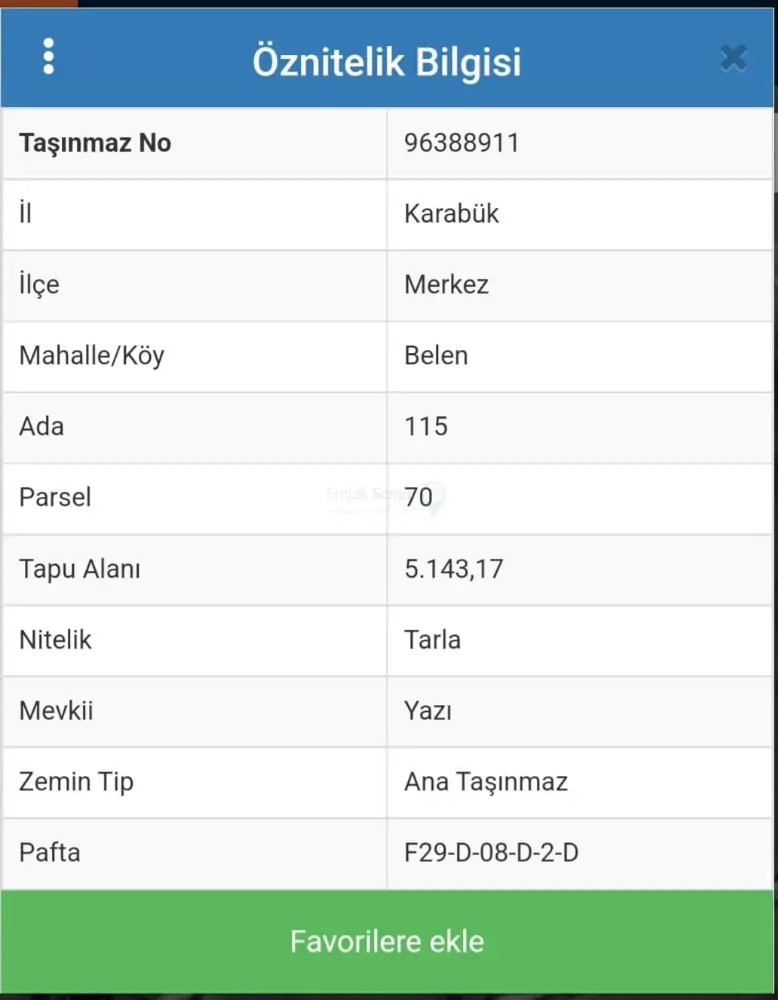This screenshot has height=1000, width=778.
Task: Click the Öznitelik Bilgisi header title
Action: [387, 61]
